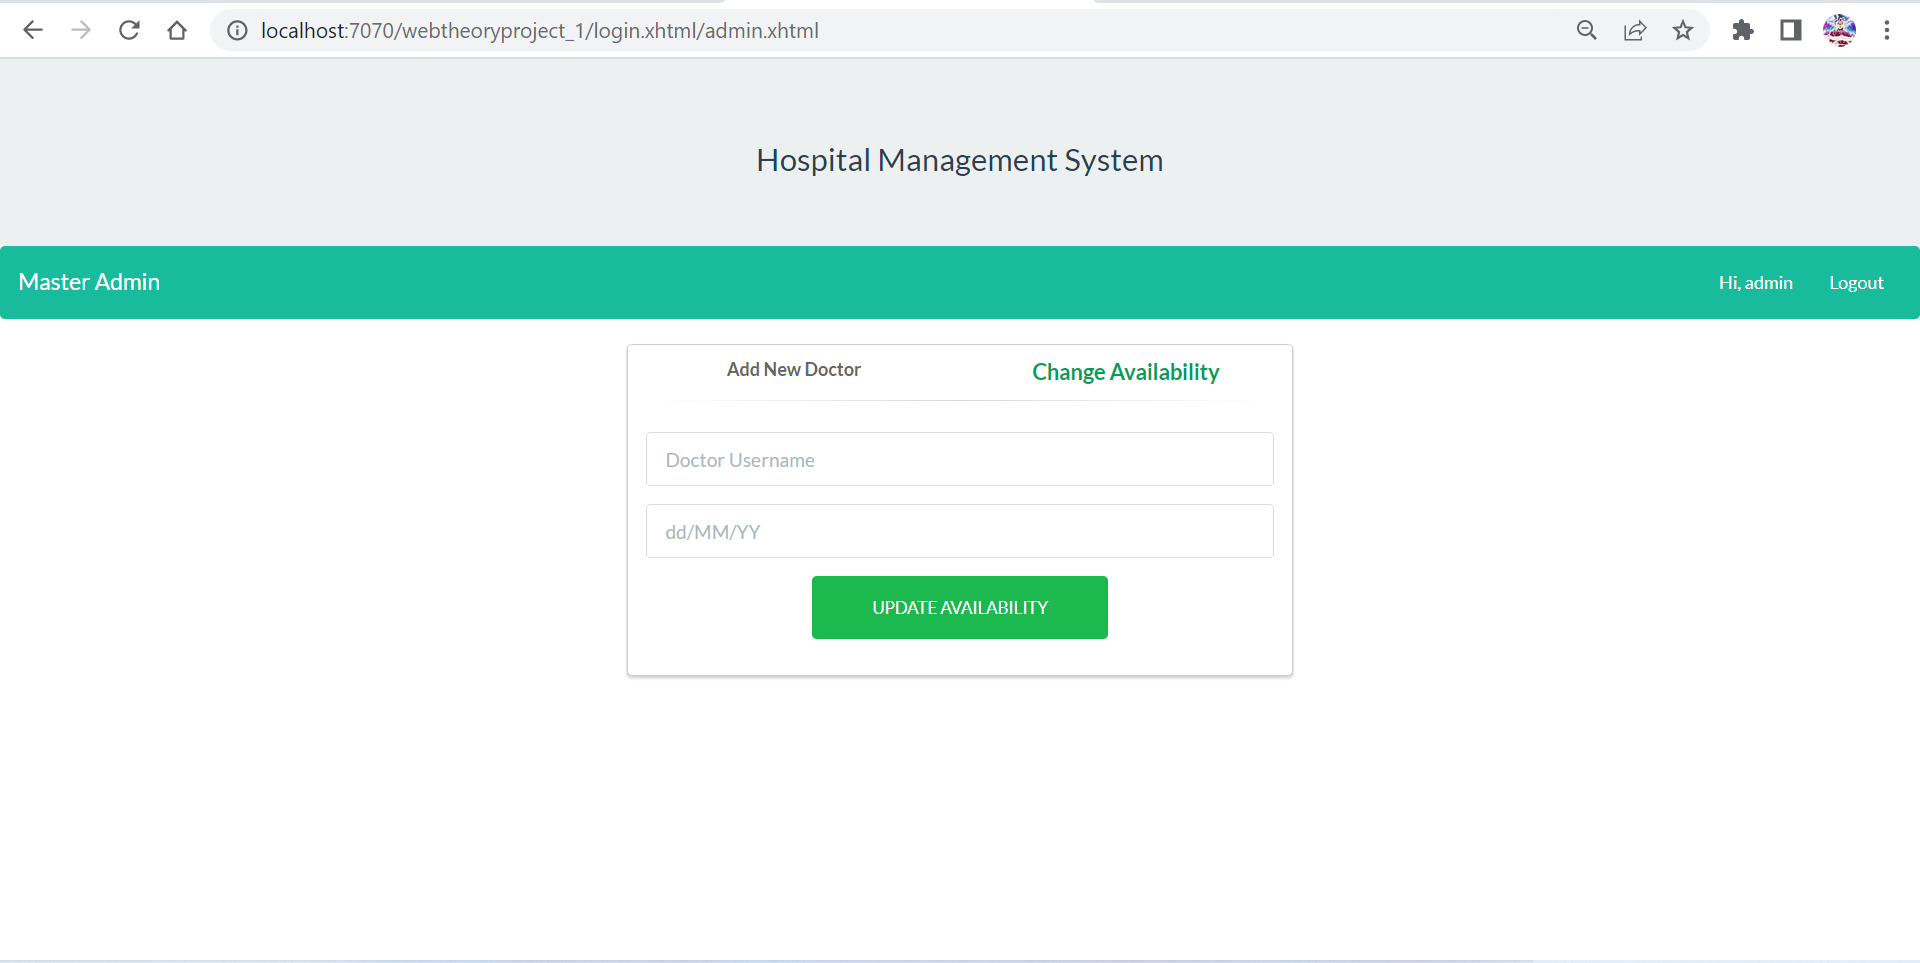
Task: Click the forward navigation arrow
Action: 81,30
